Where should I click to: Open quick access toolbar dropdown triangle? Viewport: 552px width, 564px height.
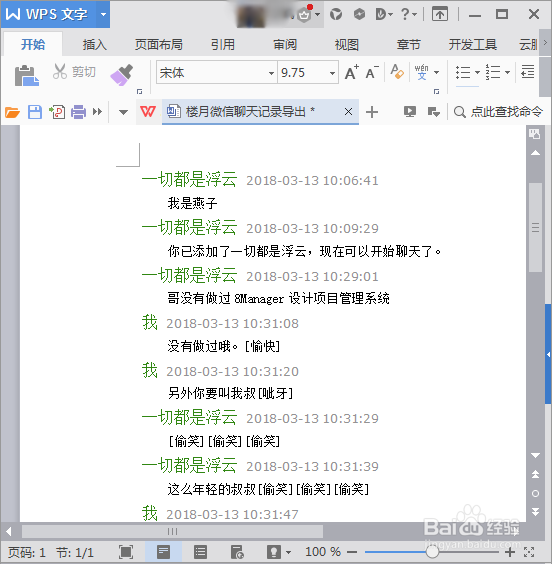(x=123, y=113)
